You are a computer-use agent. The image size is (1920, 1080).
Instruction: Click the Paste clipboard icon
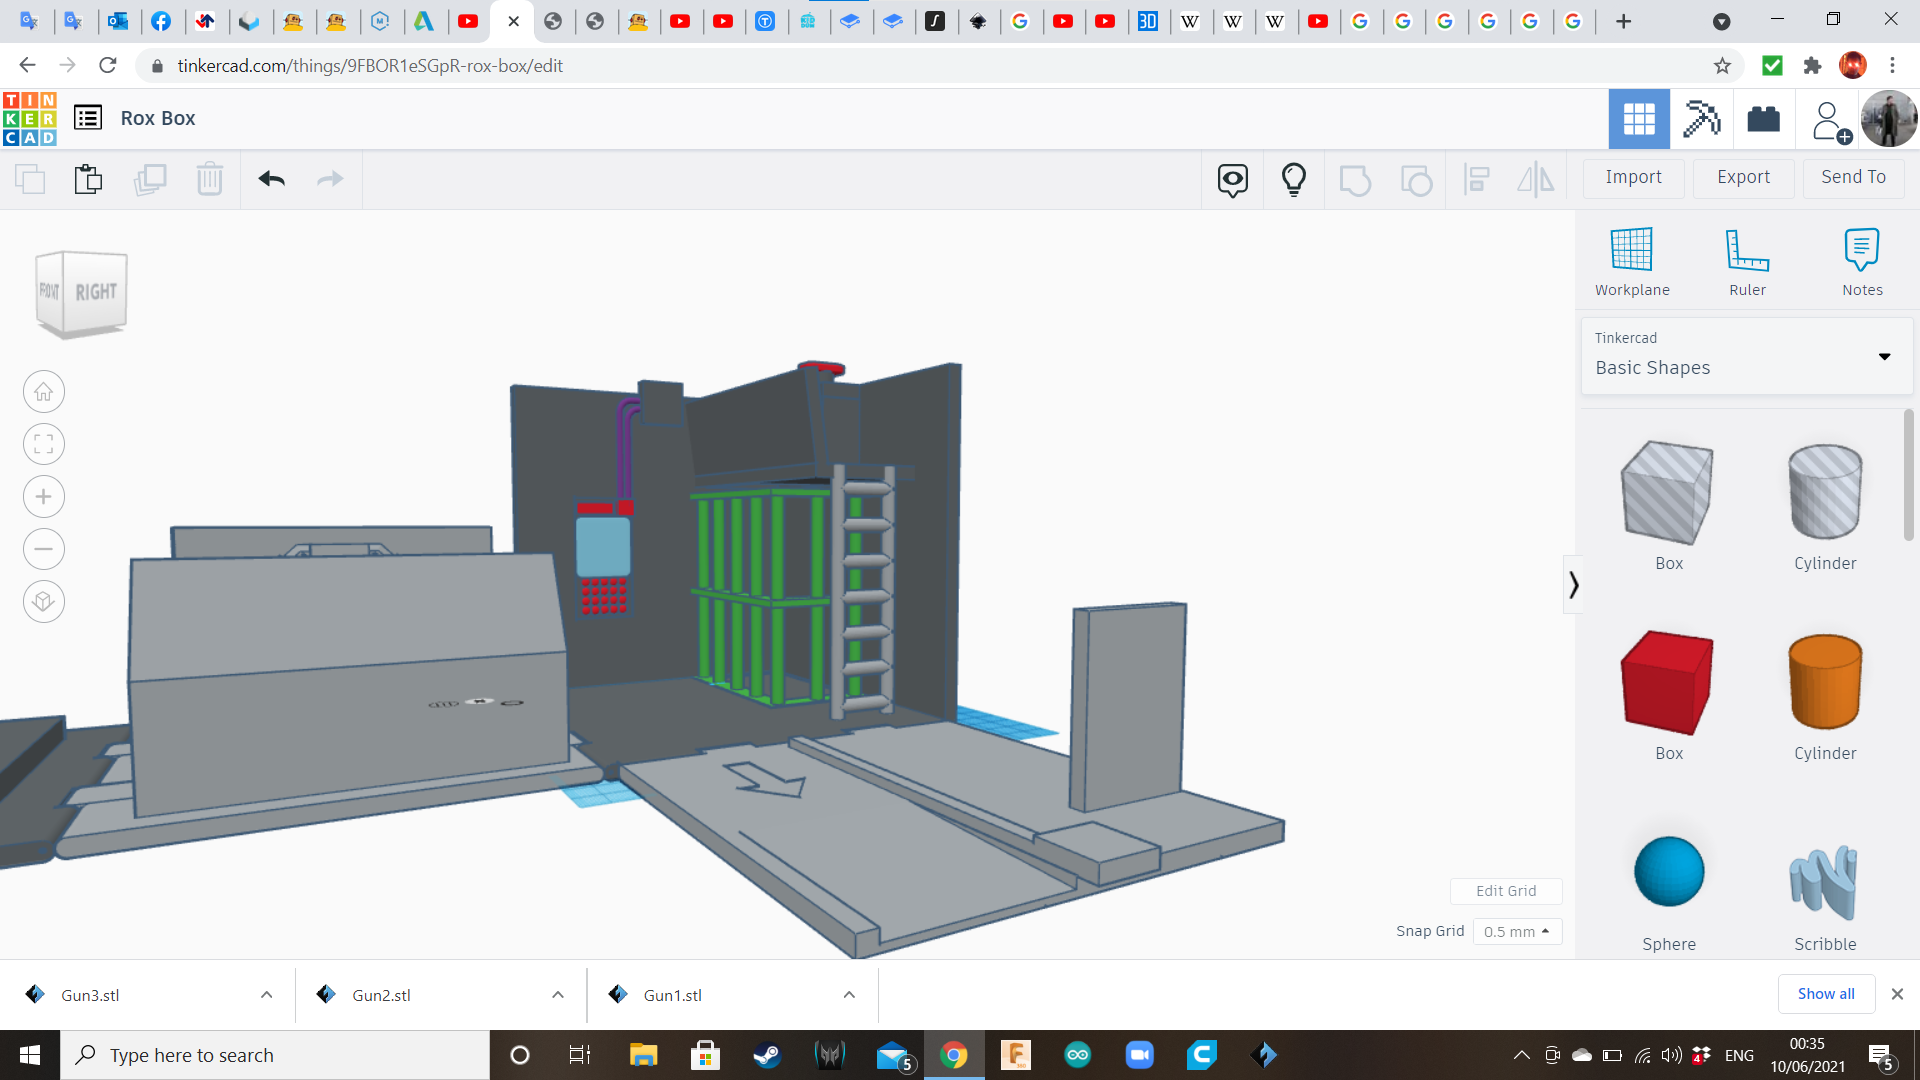tap(88, 179)
